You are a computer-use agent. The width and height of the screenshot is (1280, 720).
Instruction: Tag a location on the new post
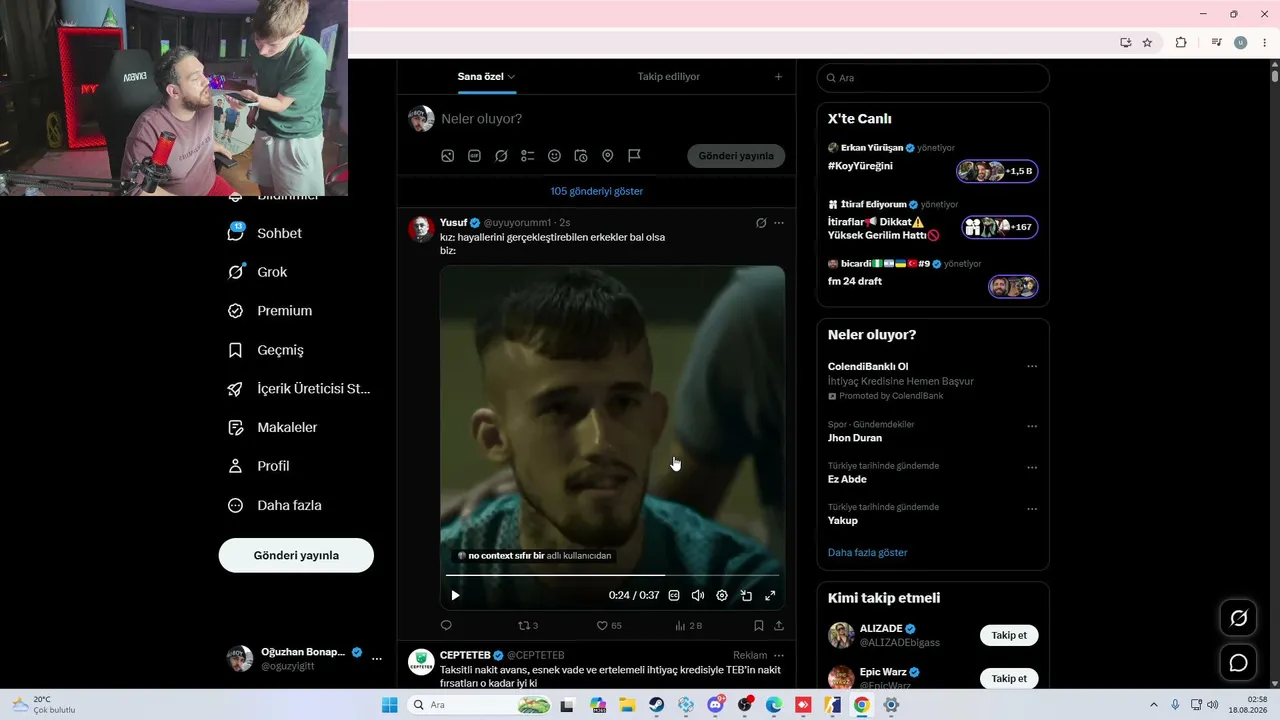tap(607, 156)
